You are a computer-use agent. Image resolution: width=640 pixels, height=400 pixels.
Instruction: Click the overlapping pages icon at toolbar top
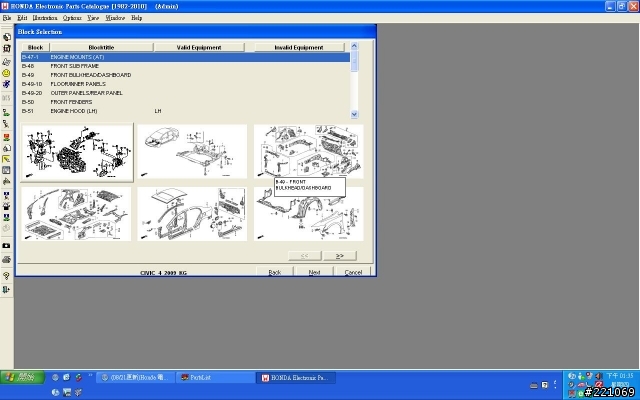click(x=6, y=37)
